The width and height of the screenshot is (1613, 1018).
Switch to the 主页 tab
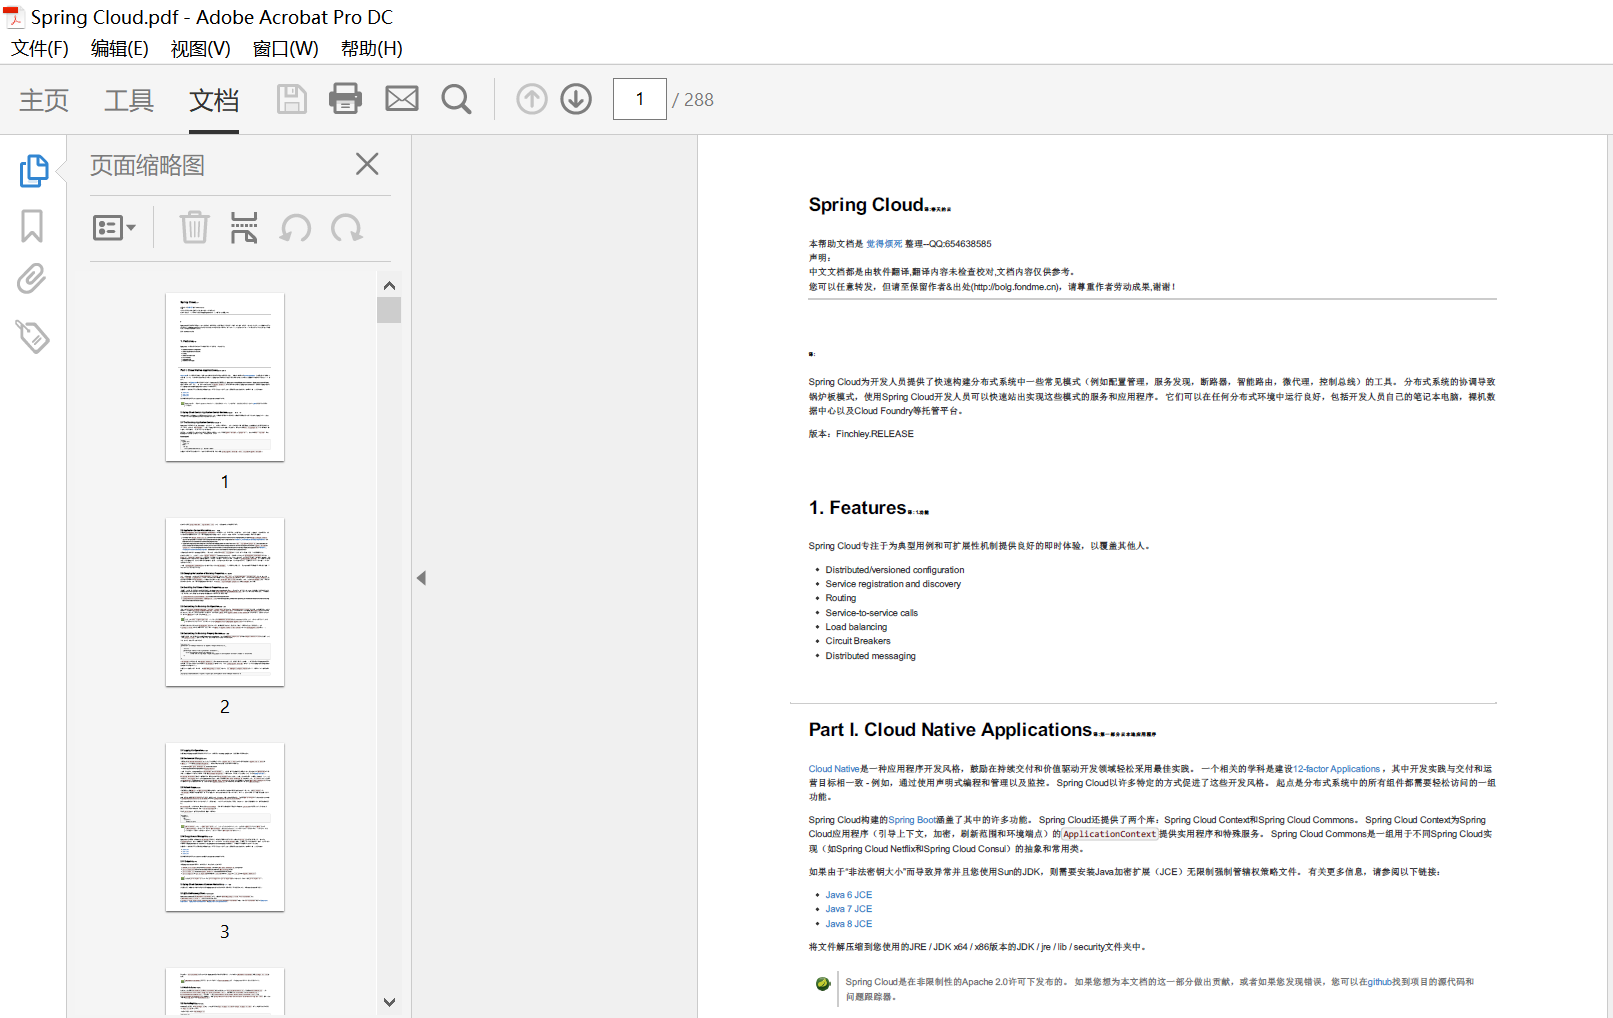[x=44, y=100]
